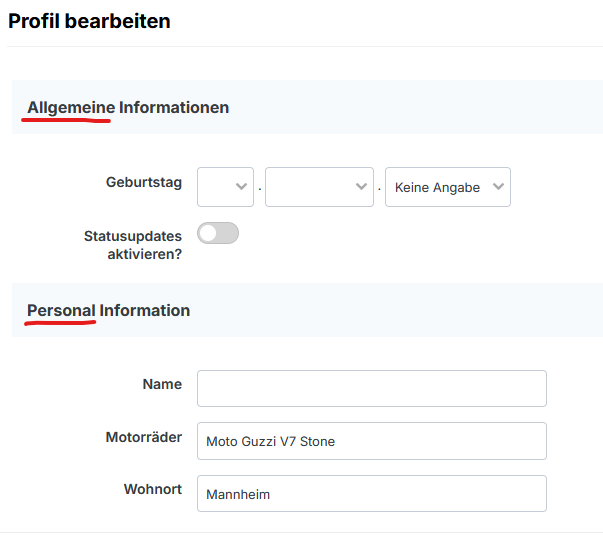Image resolution: width=603 pixels, height=537 pixels.
Task: Click the Statusupdates aktivieren? label
Action: coord(133,245)
